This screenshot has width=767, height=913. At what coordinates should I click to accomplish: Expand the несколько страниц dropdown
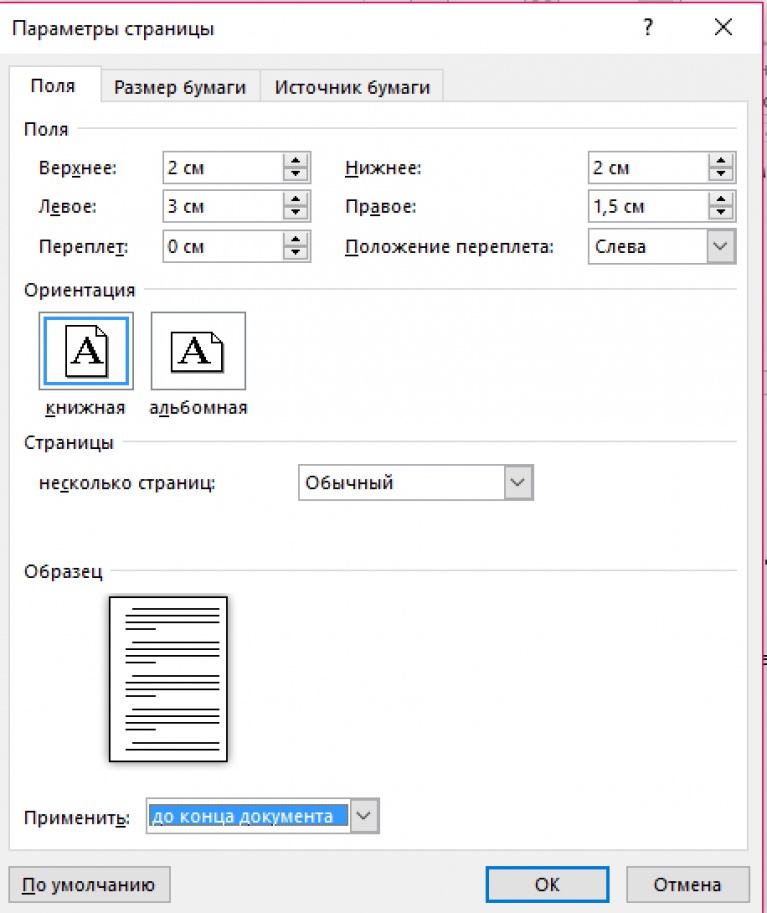pyautogui.click(x=516, y=483)
